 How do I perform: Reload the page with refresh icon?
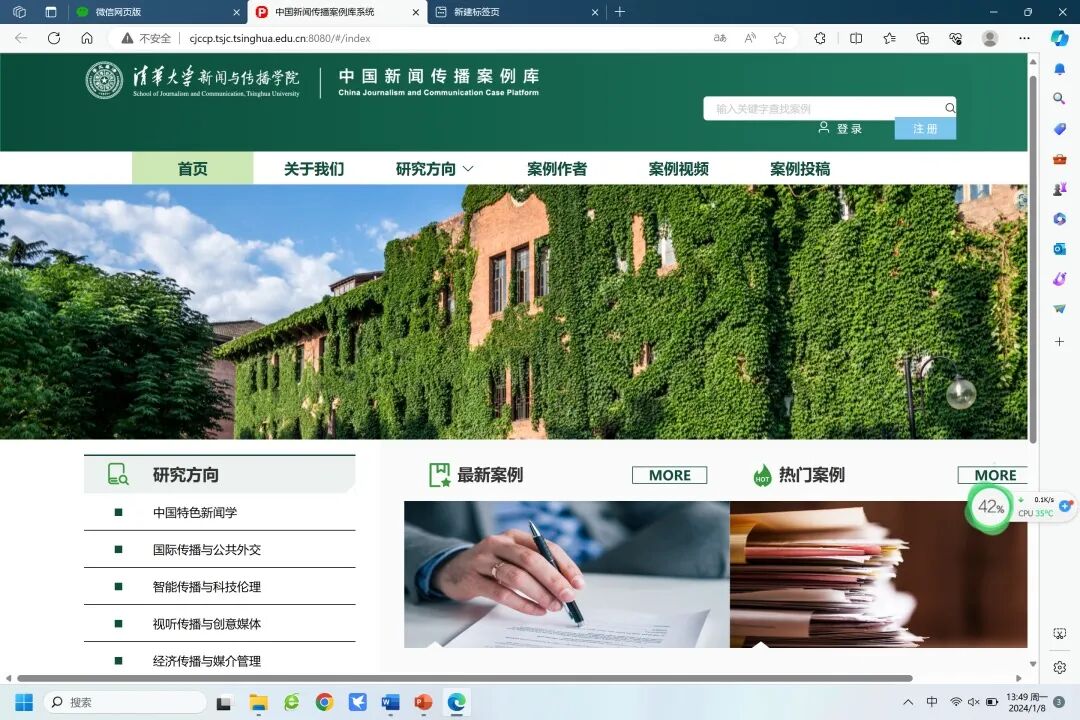[54, 38]
